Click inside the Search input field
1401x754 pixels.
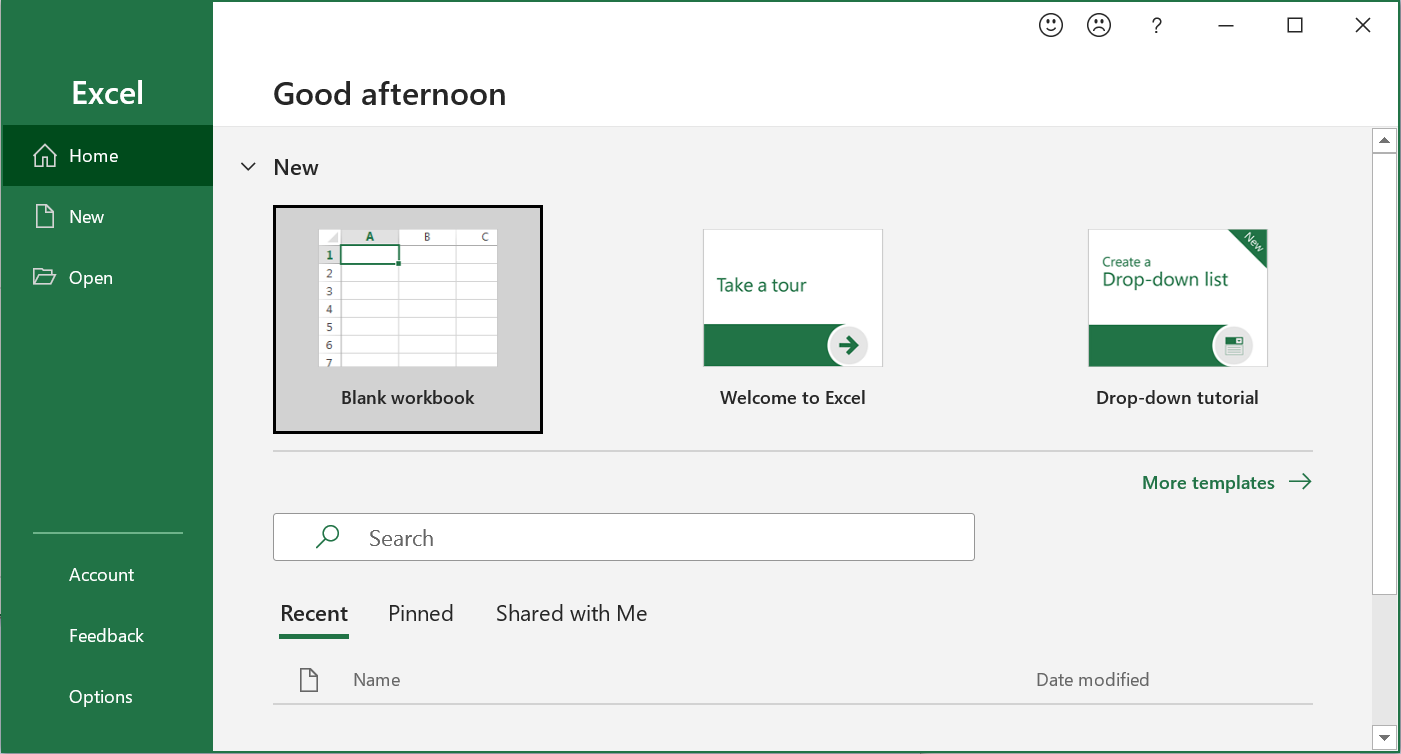(624, 537)
